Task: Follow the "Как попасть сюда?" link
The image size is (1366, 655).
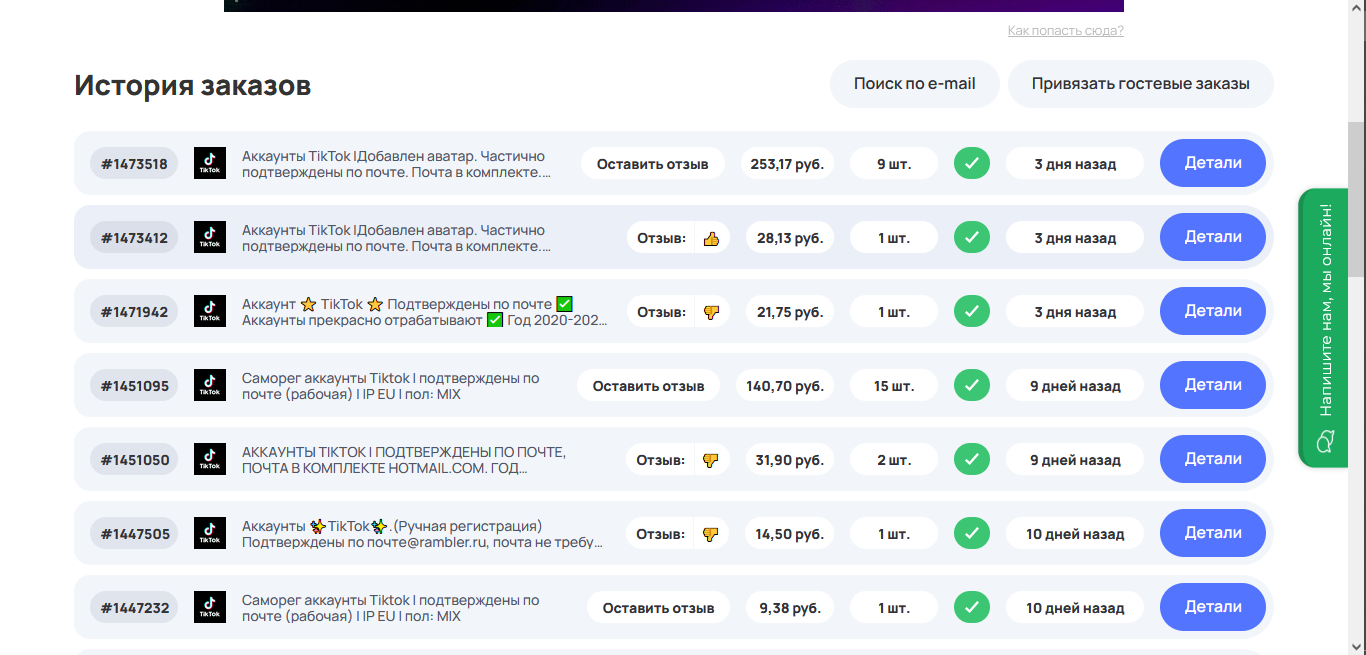Action: 1065,31
